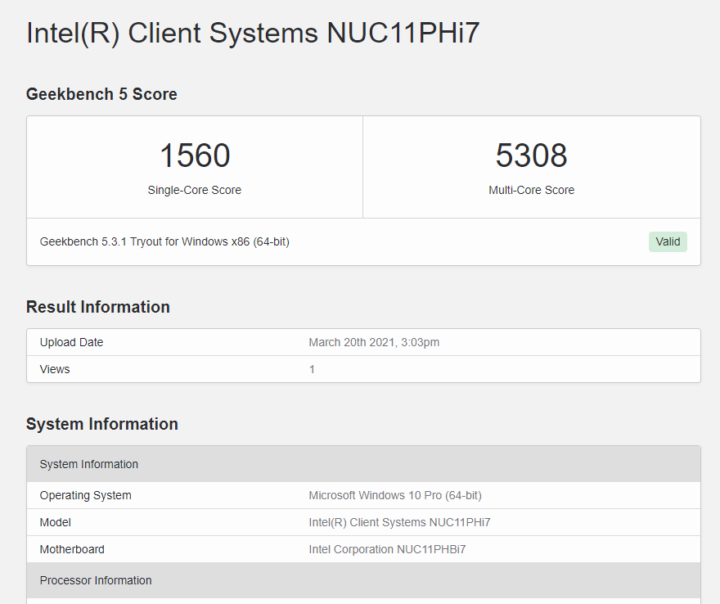The image size is (720, 604).
Task: Click the Operating System row label
Action: (x=85, y=495)
